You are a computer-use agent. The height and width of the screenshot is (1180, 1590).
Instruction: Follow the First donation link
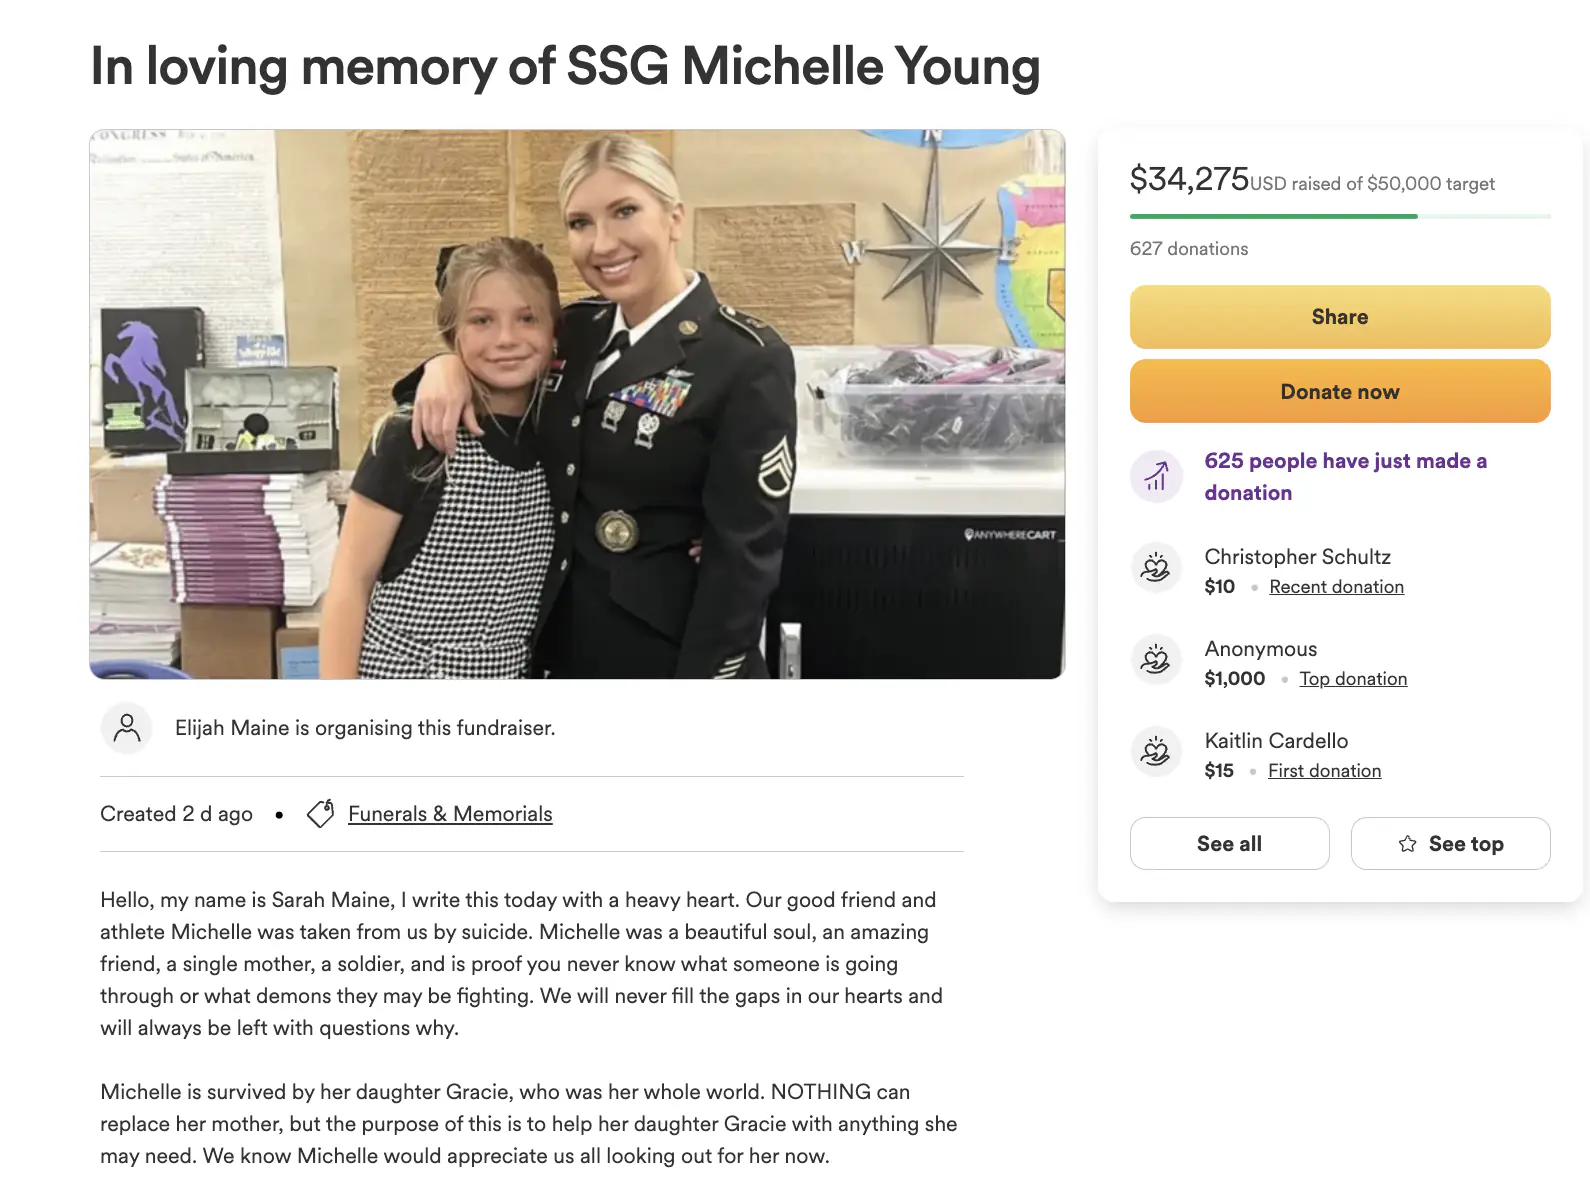1324,771
